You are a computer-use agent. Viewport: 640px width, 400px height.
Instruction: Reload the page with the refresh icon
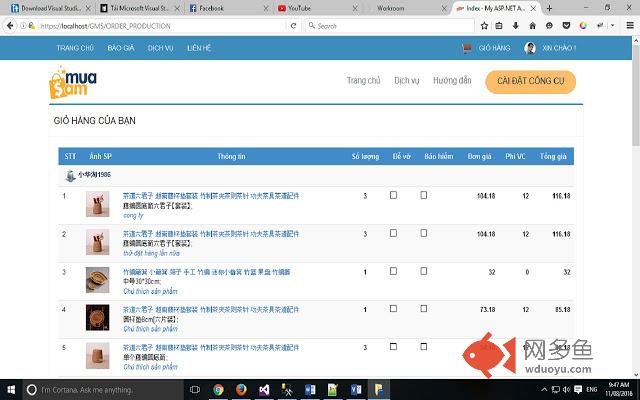coord(293,26)
